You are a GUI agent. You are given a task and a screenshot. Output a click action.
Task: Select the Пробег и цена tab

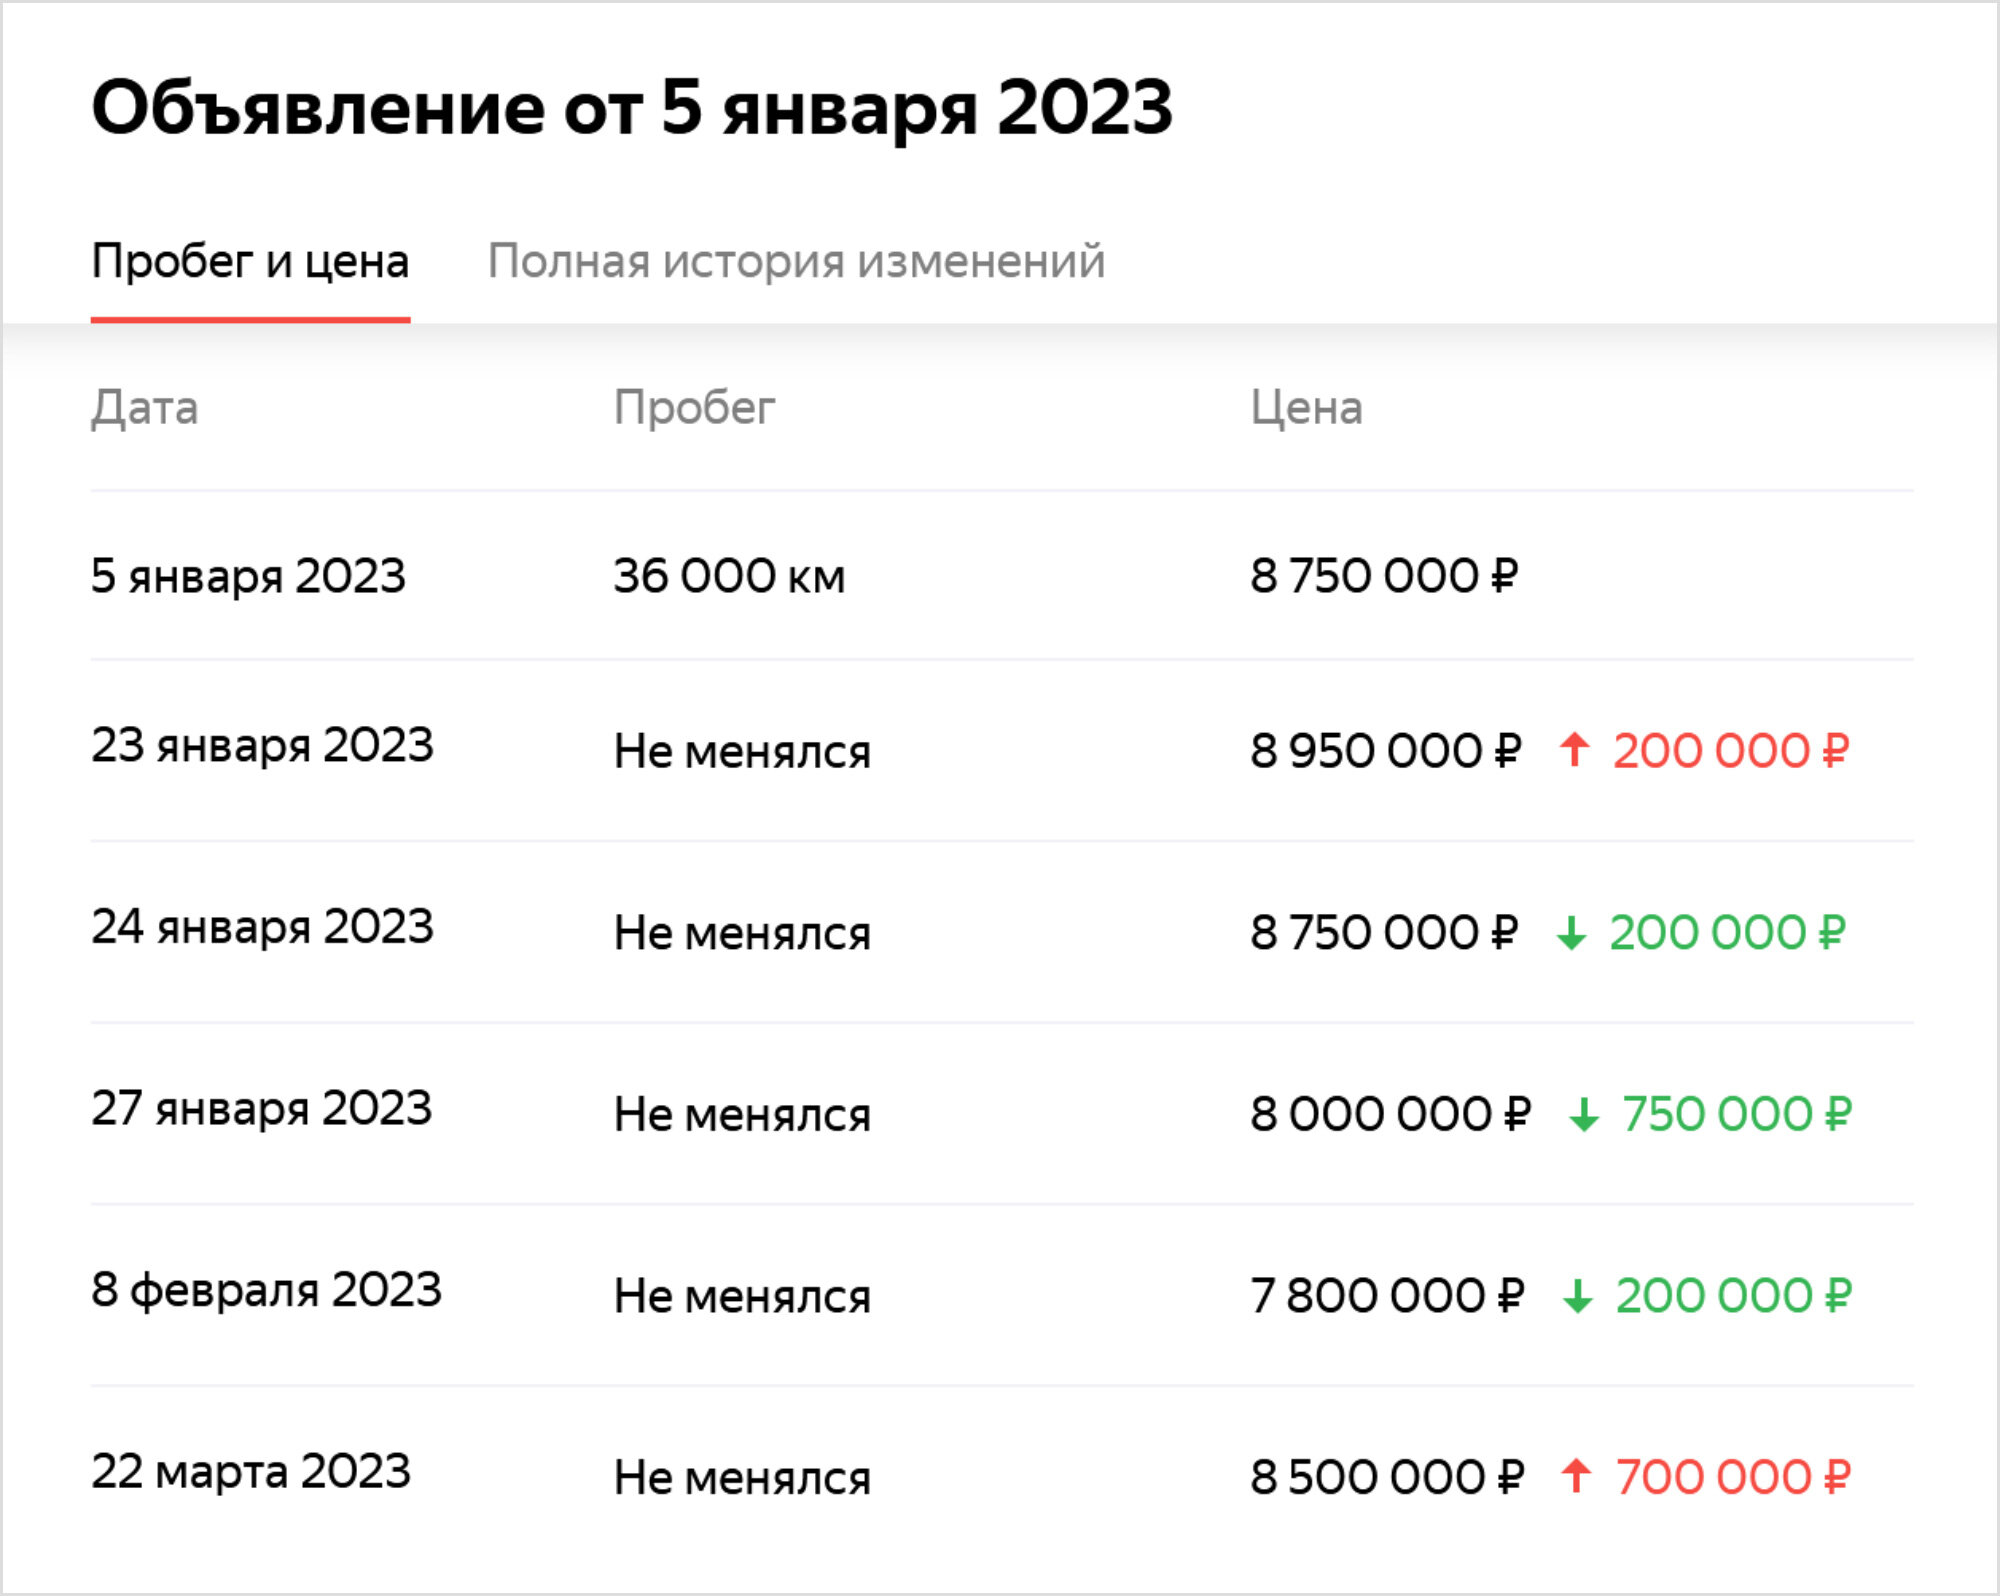250,263
